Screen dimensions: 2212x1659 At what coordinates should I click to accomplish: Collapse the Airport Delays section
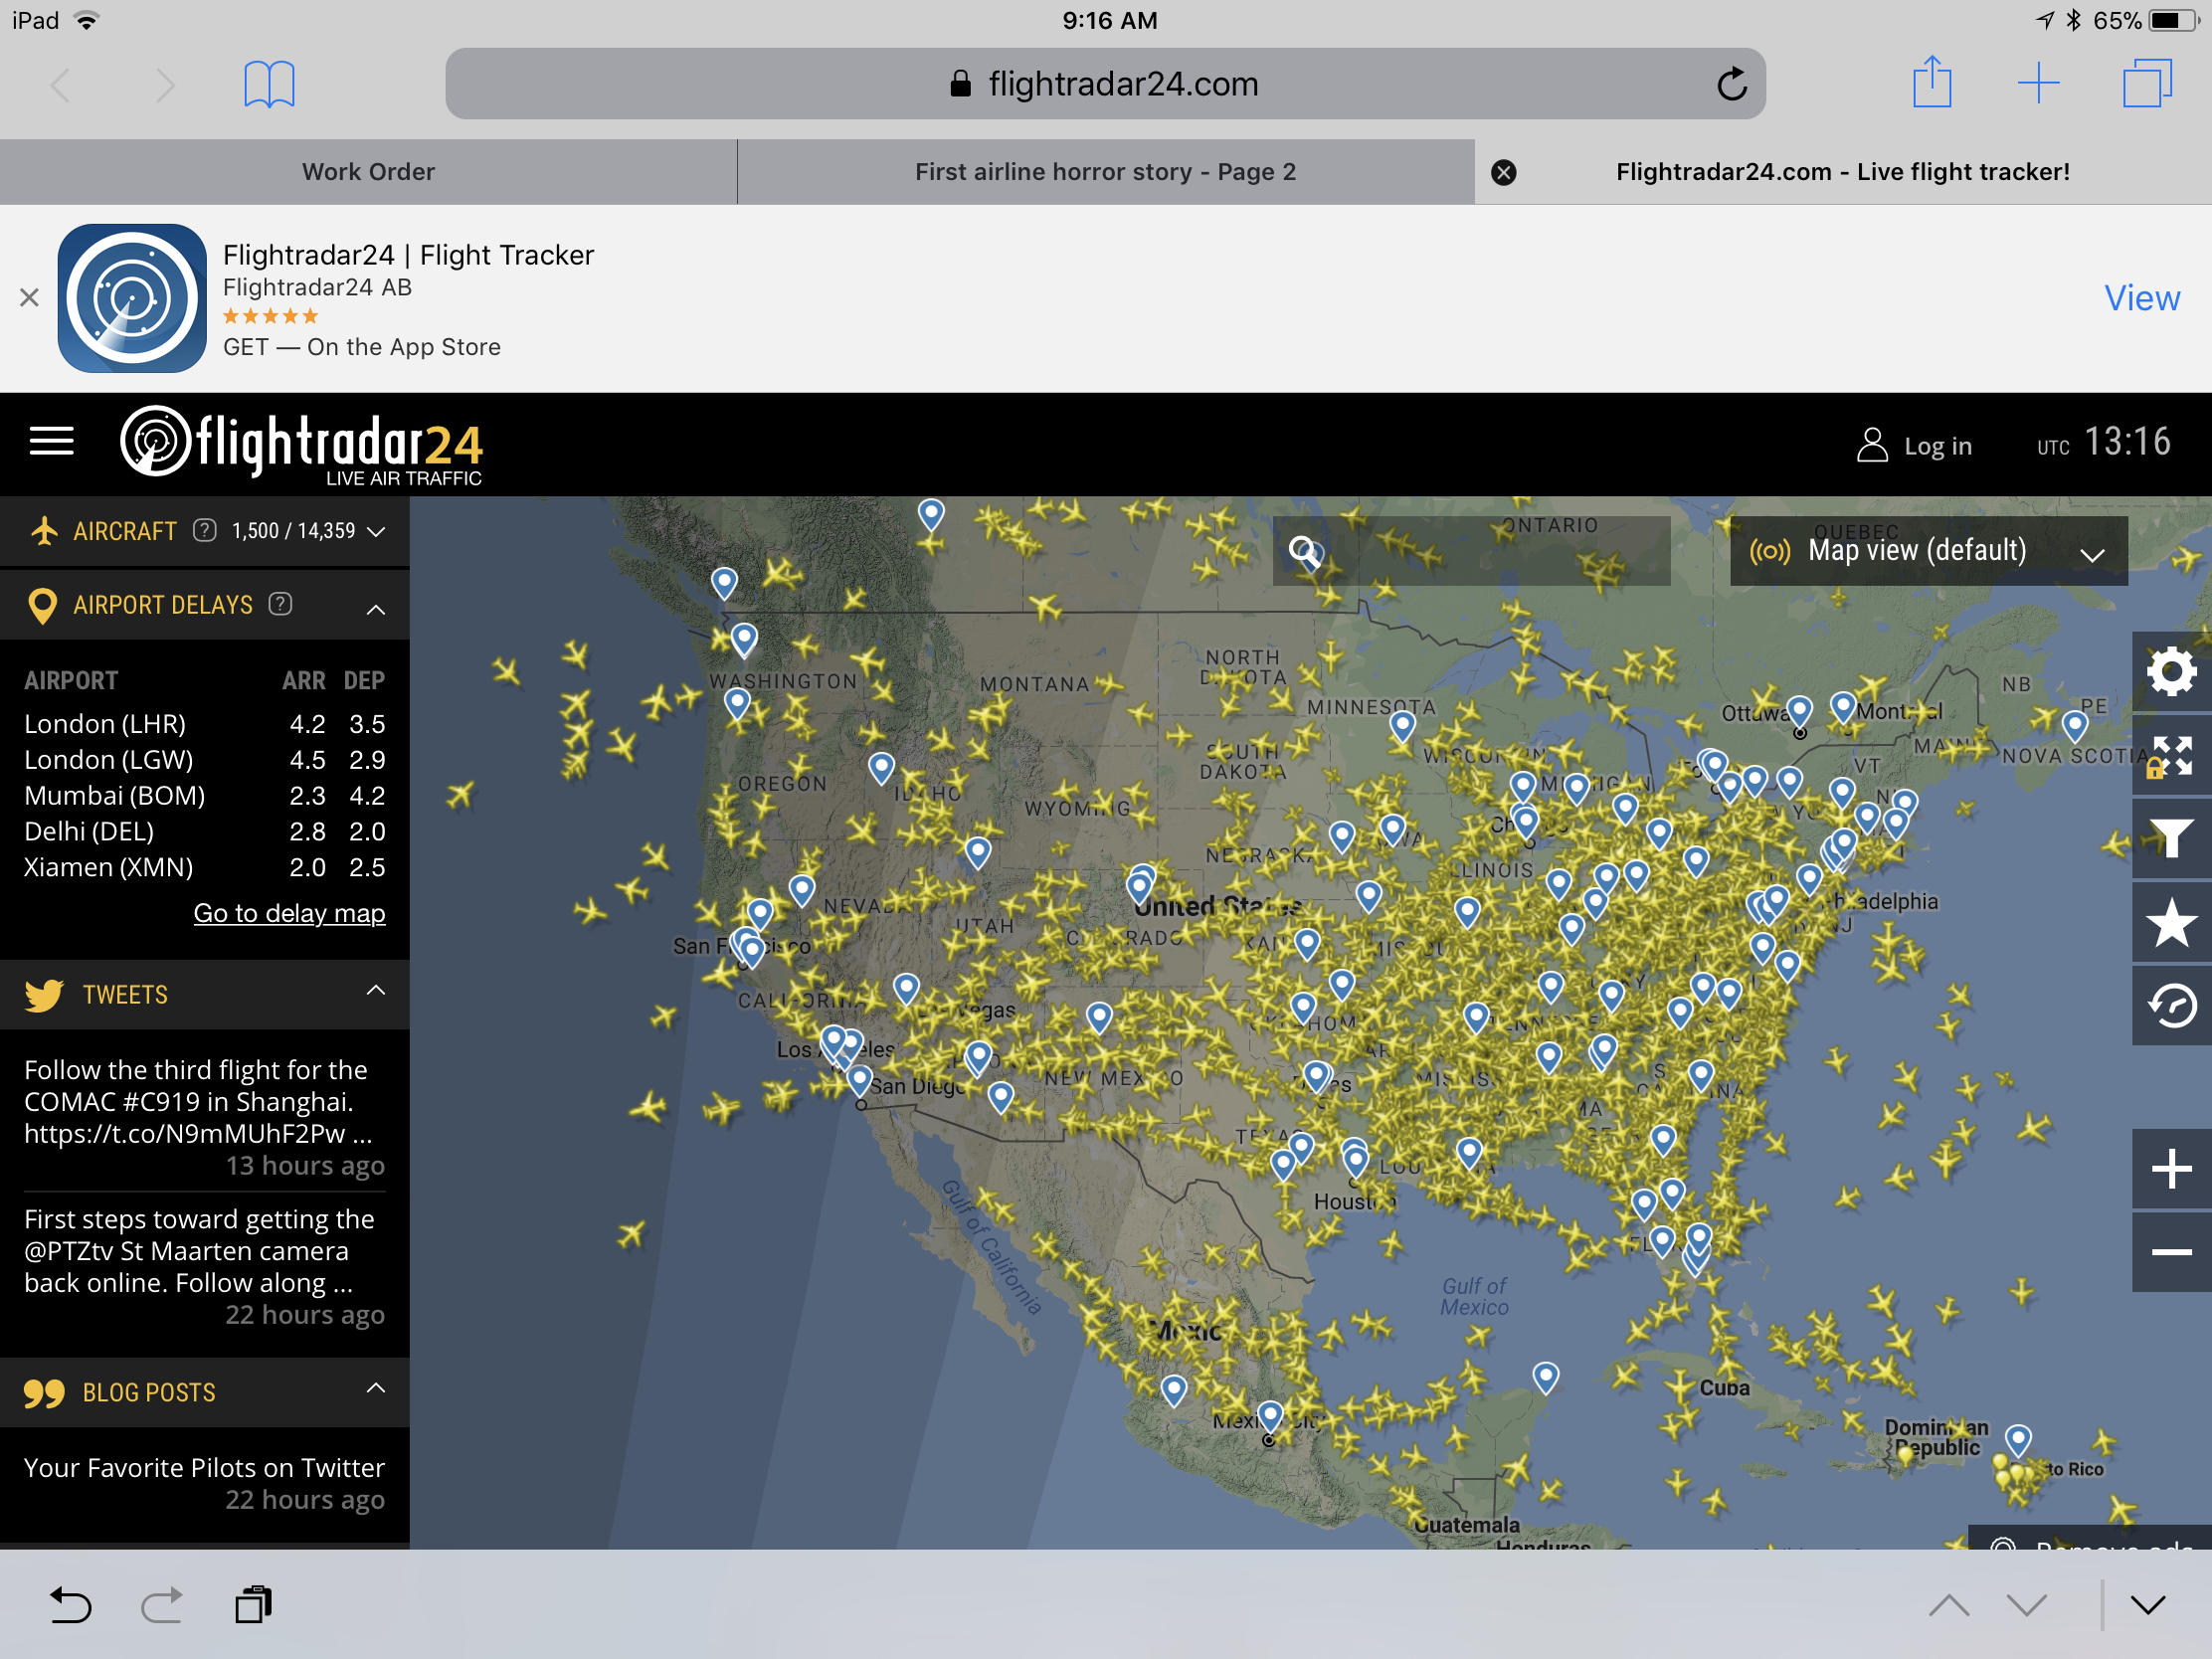[376, 608]
